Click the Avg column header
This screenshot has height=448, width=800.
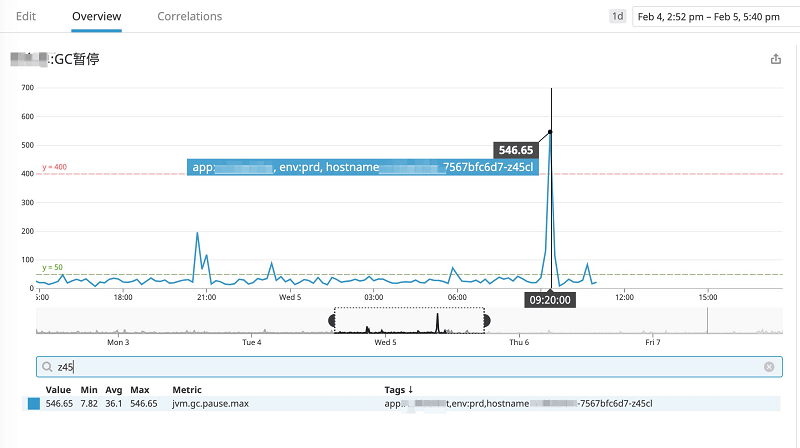[x=113, y=389]
